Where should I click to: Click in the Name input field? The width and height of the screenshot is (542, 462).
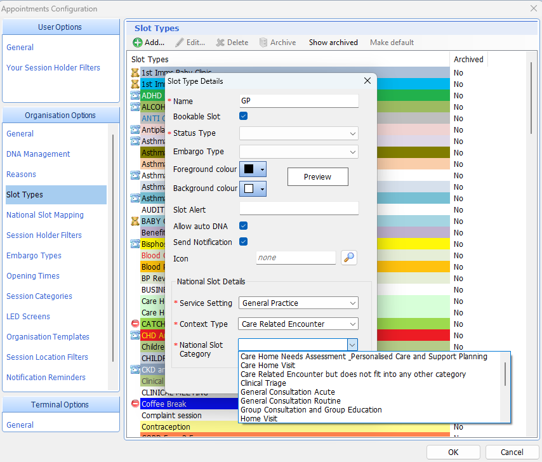click(299, 101)
